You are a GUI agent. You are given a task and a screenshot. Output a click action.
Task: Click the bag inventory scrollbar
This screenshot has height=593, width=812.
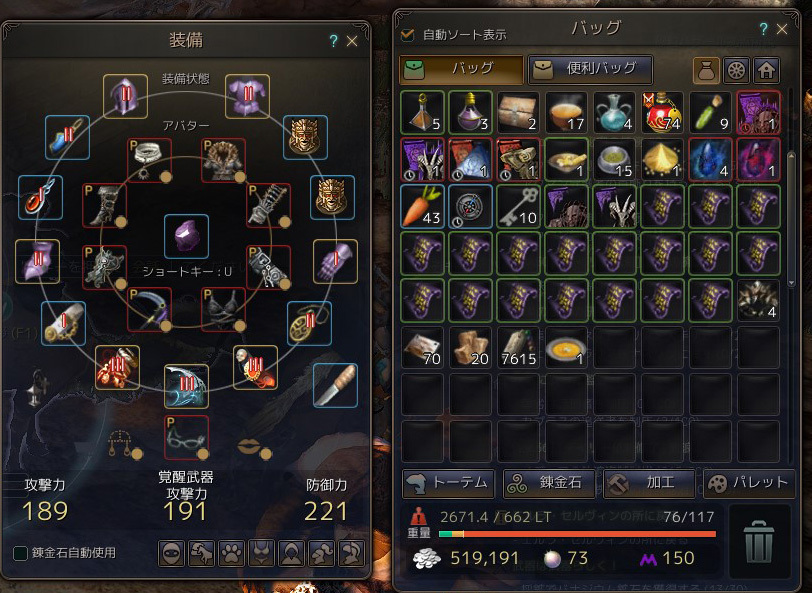[791, 219]
